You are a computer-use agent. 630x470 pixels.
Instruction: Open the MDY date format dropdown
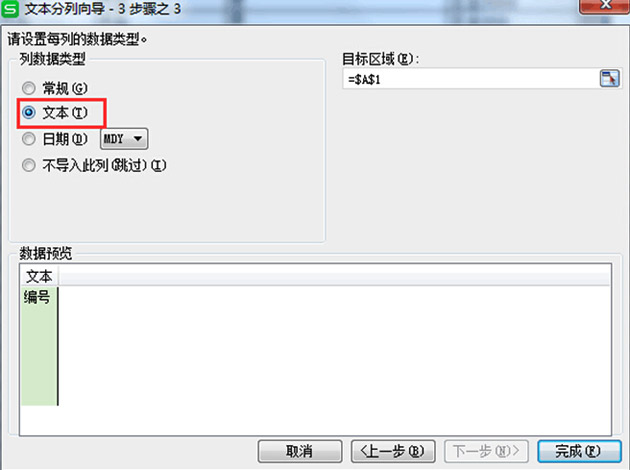click(124, 139)
